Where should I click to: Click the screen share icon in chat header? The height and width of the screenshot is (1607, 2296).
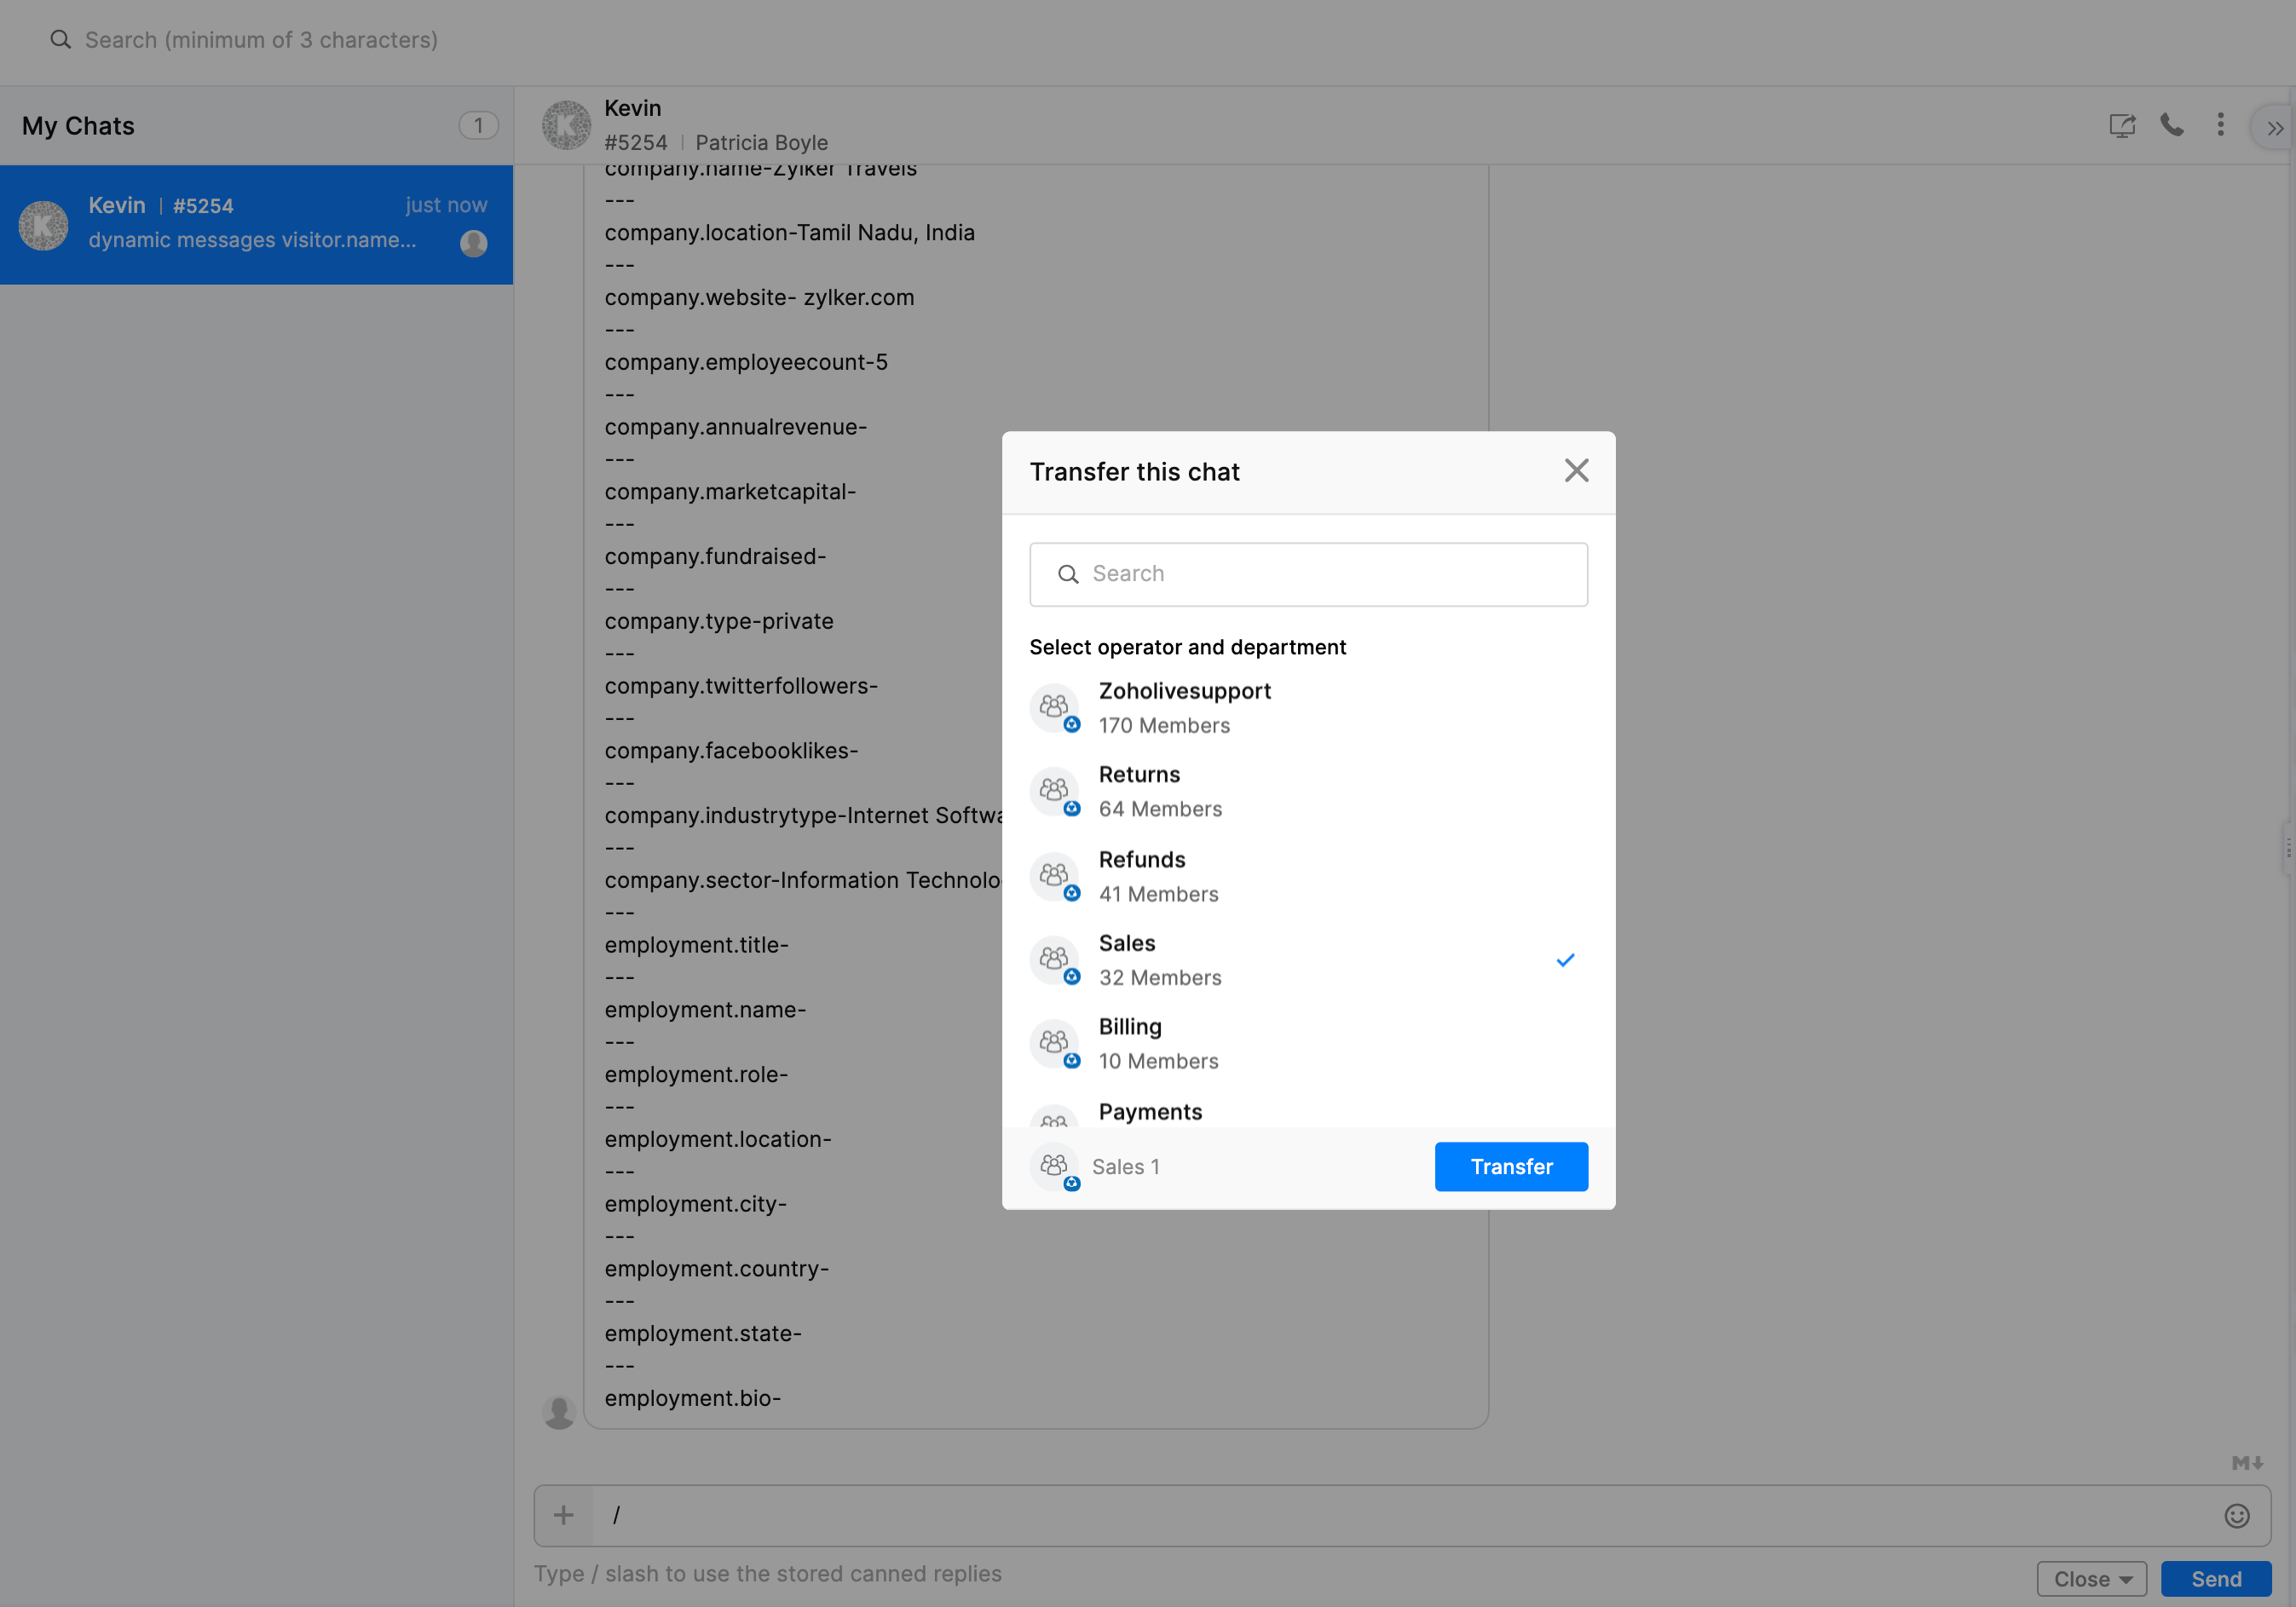(x=2121, y=126)
